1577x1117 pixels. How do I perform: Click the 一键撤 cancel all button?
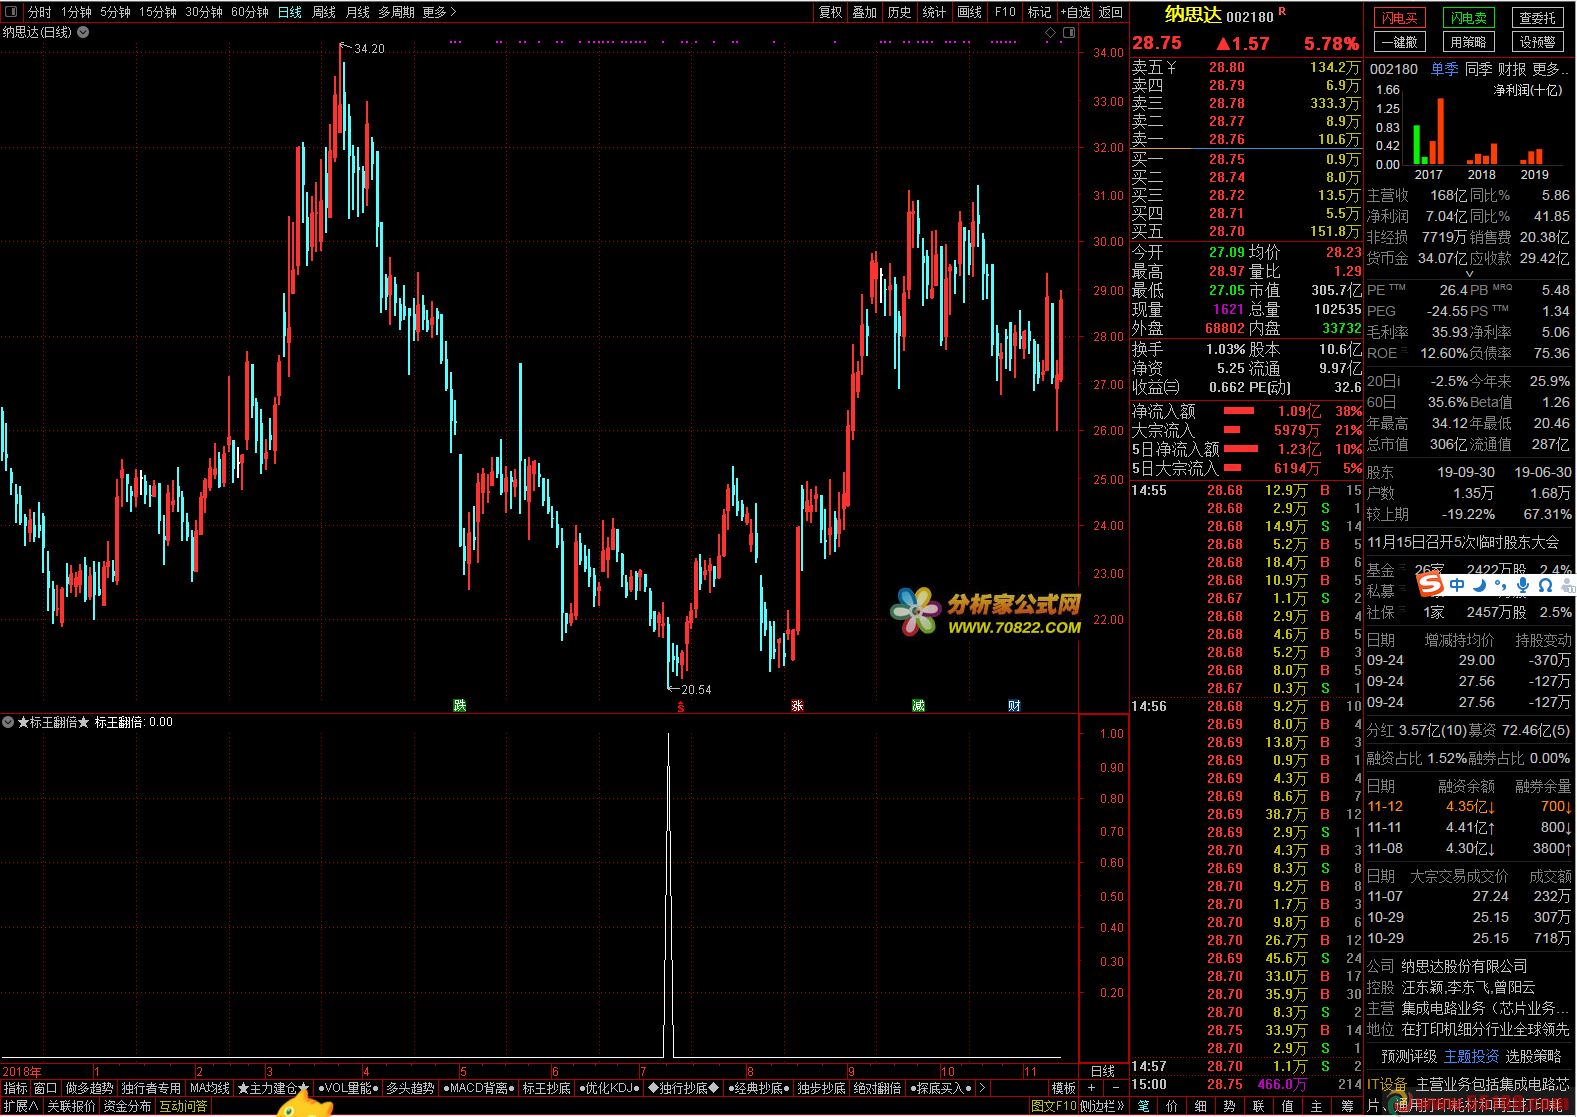[1400, 42]
